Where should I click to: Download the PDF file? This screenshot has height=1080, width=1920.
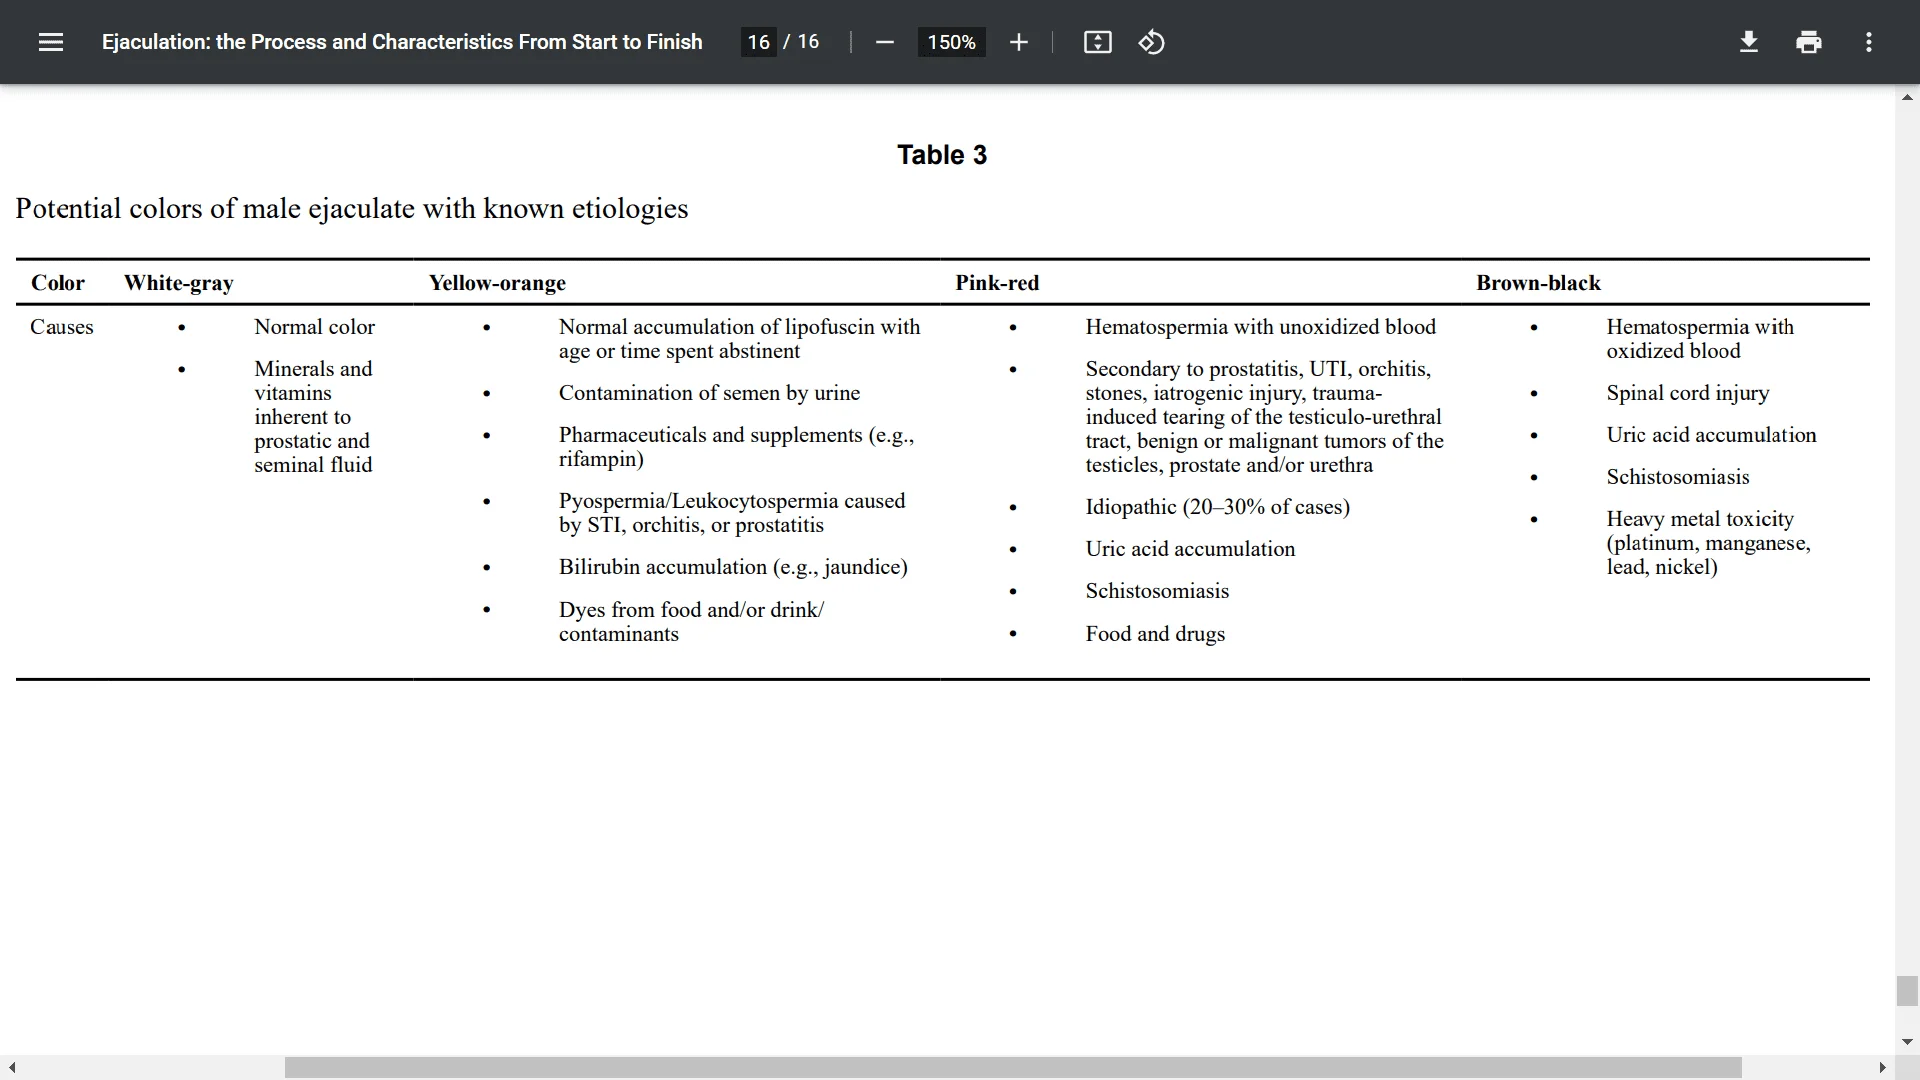(x=1748, y=42)
